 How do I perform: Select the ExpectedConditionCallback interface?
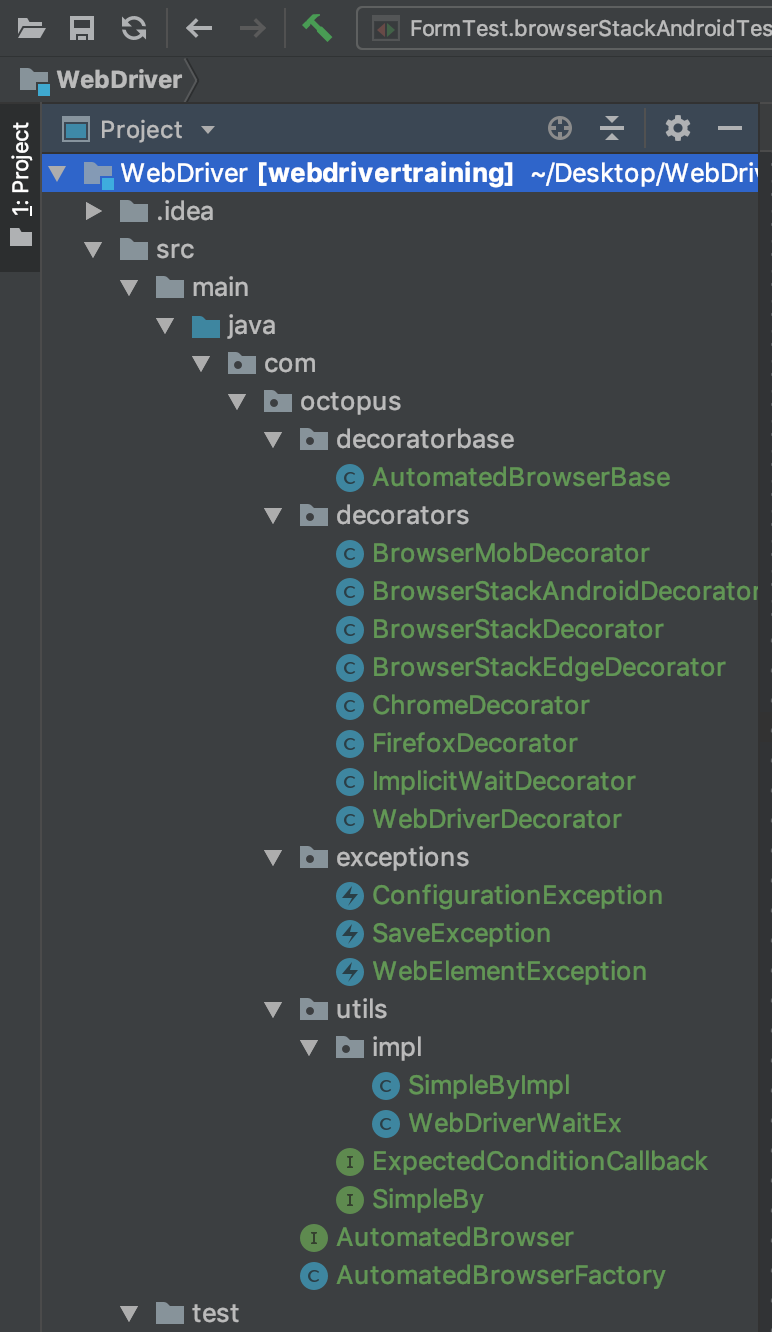(539, 1161)
